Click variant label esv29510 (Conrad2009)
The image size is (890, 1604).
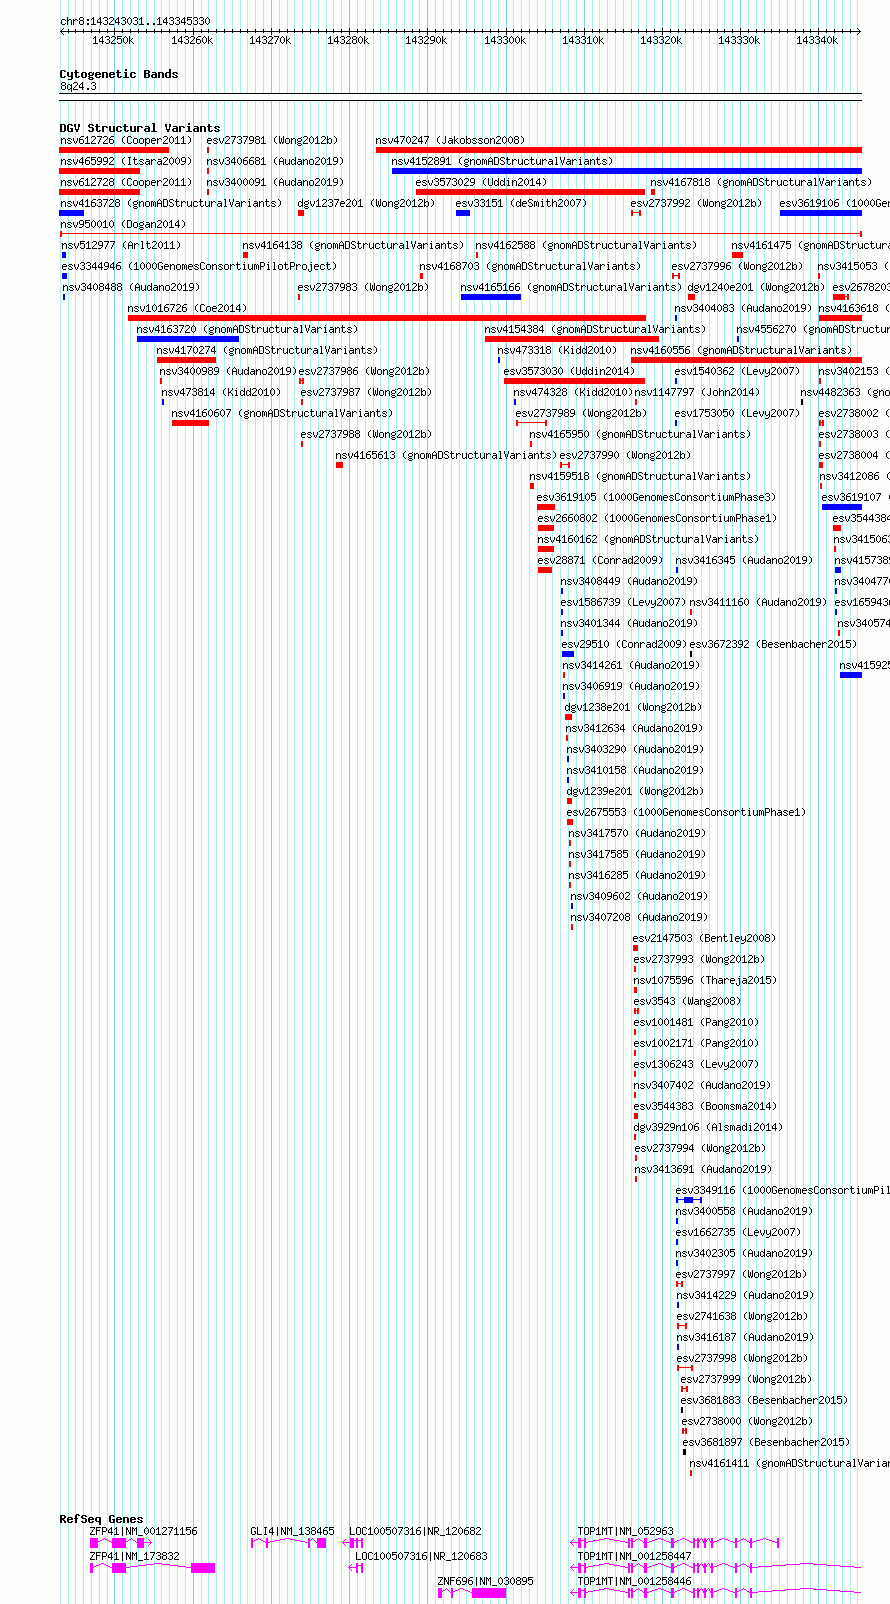pyautogui.click(x=624, y=644)
